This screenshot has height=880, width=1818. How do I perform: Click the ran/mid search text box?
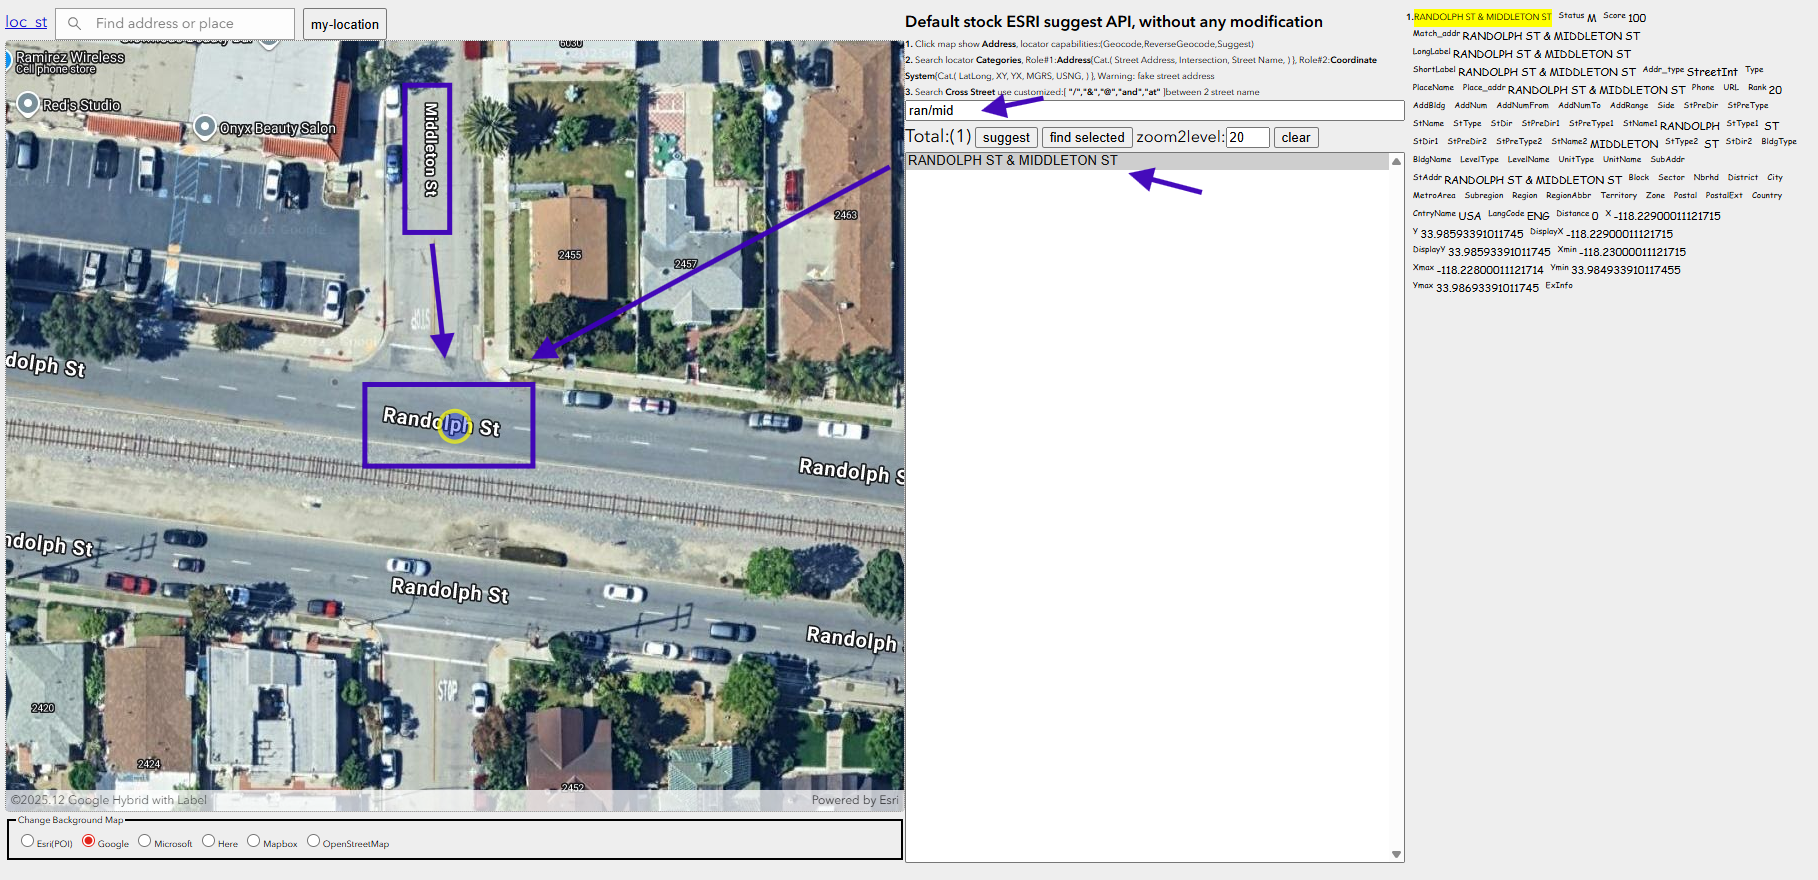(1153, 111)
